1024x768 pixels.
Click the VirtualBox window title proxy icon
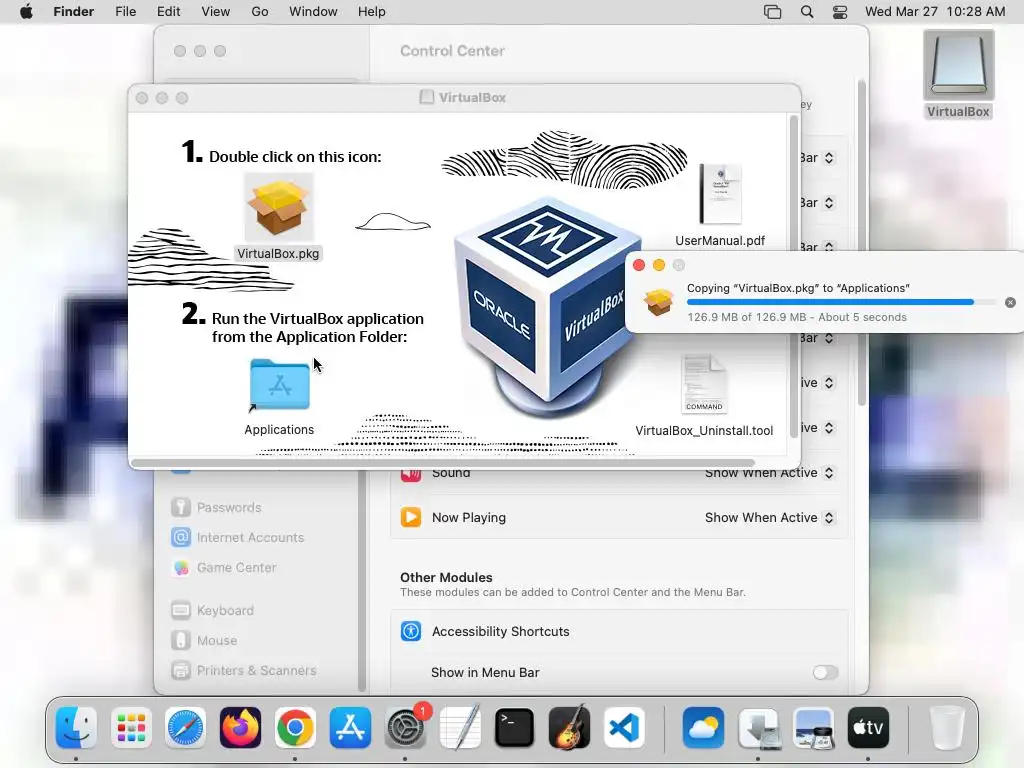pos(426,97)
